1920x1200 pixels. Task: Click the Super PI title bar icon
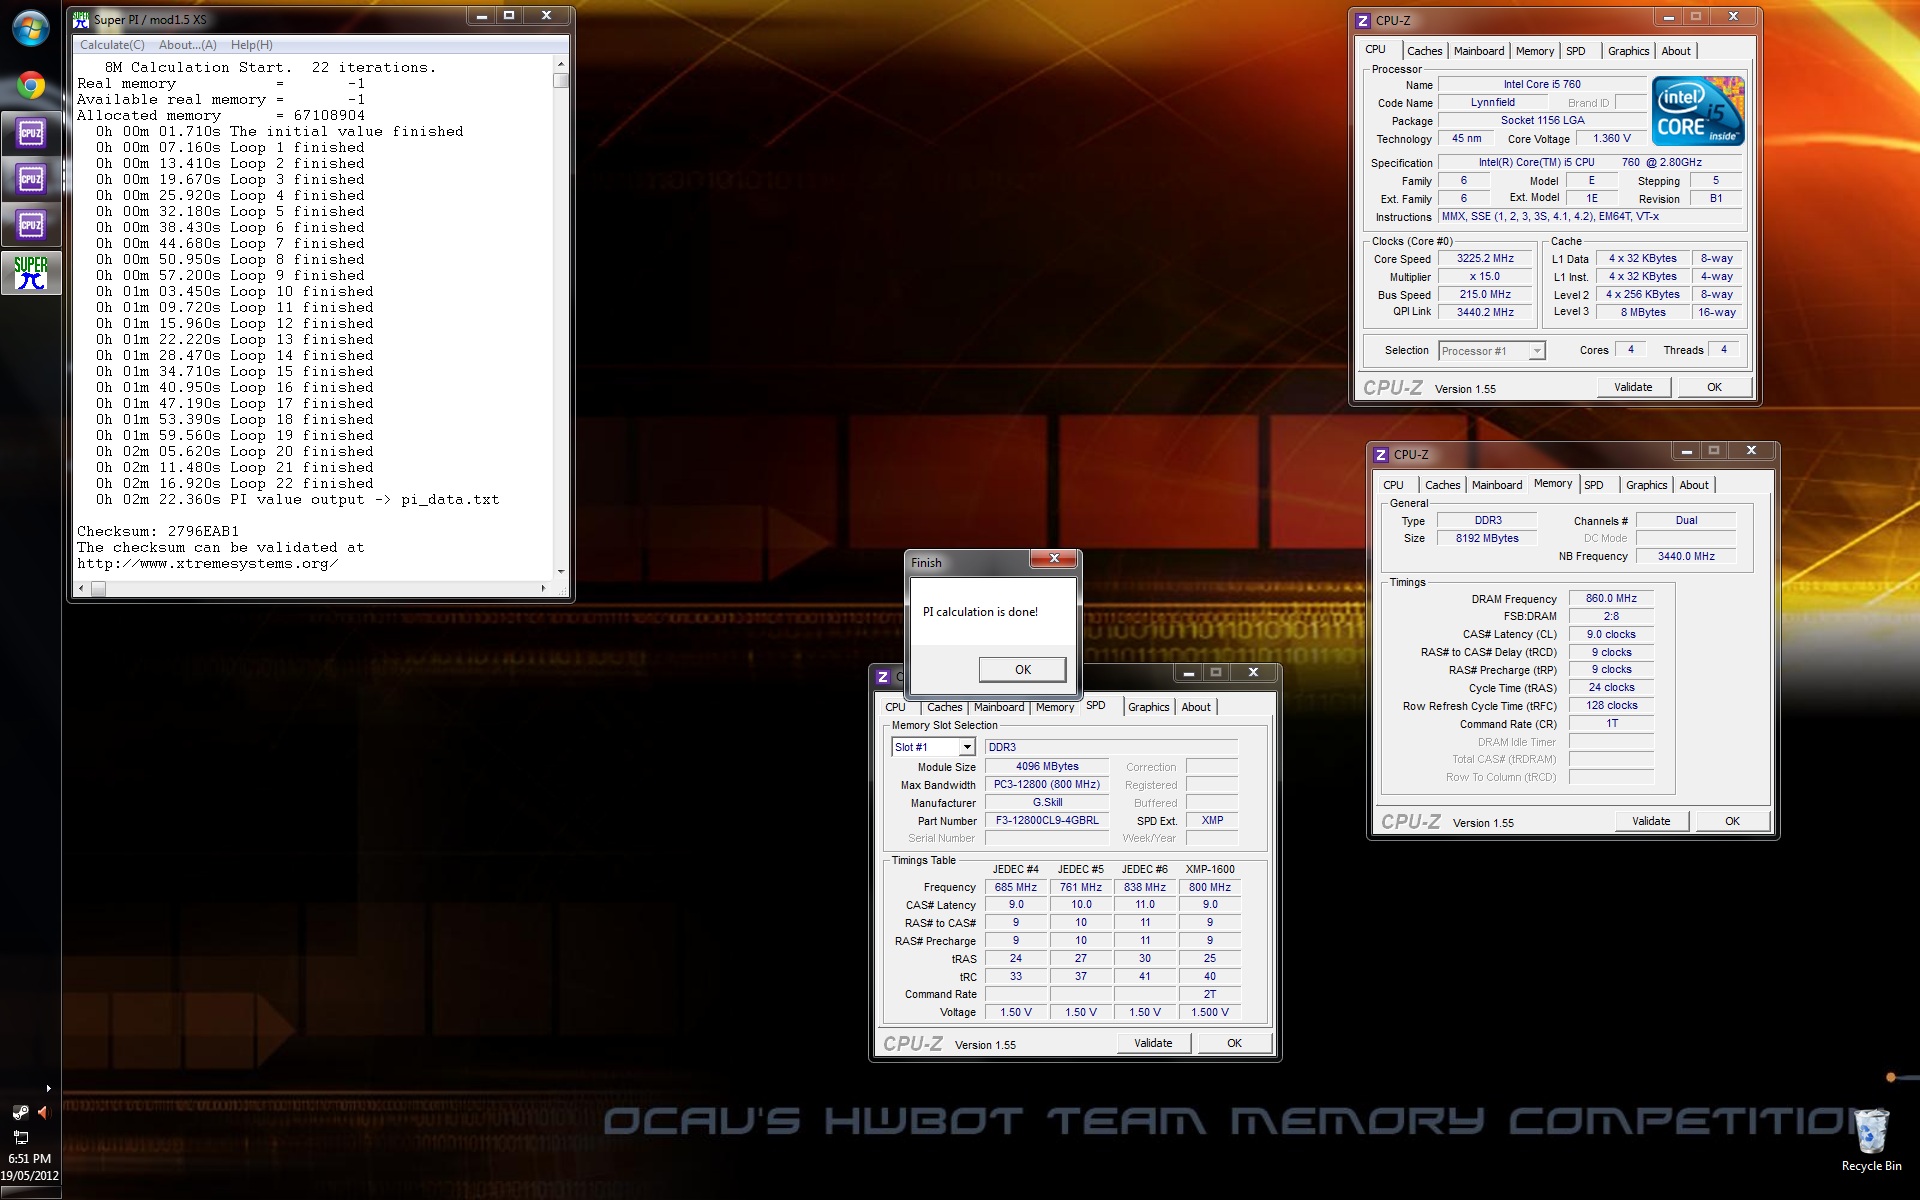(x=82, y=19)
